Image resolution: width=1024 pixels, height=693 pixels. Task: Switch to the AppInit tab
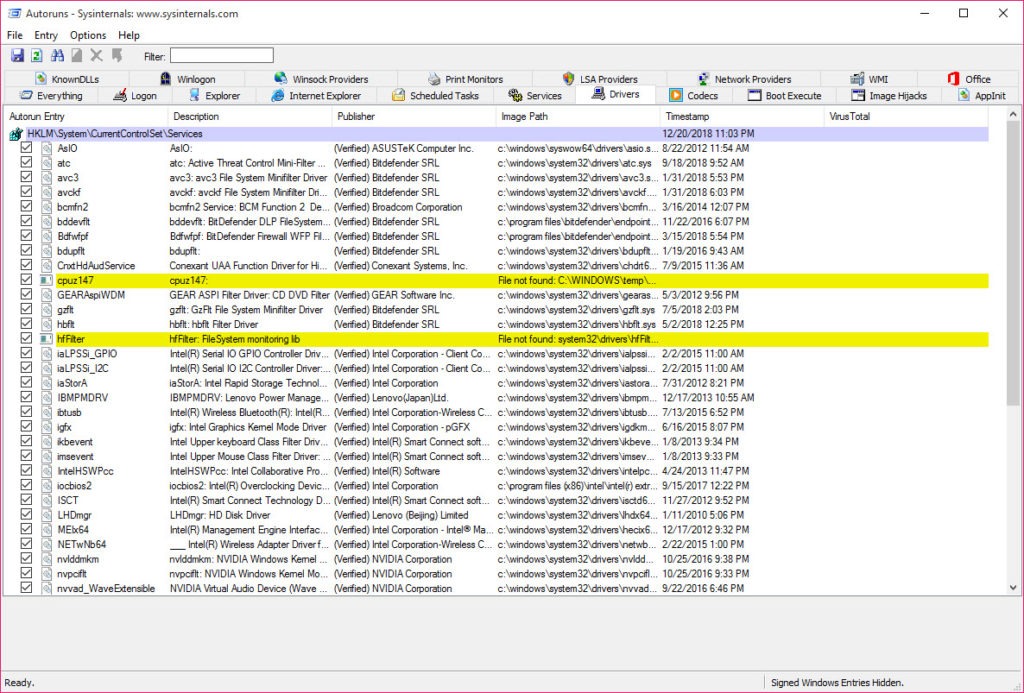coord(982,95)
